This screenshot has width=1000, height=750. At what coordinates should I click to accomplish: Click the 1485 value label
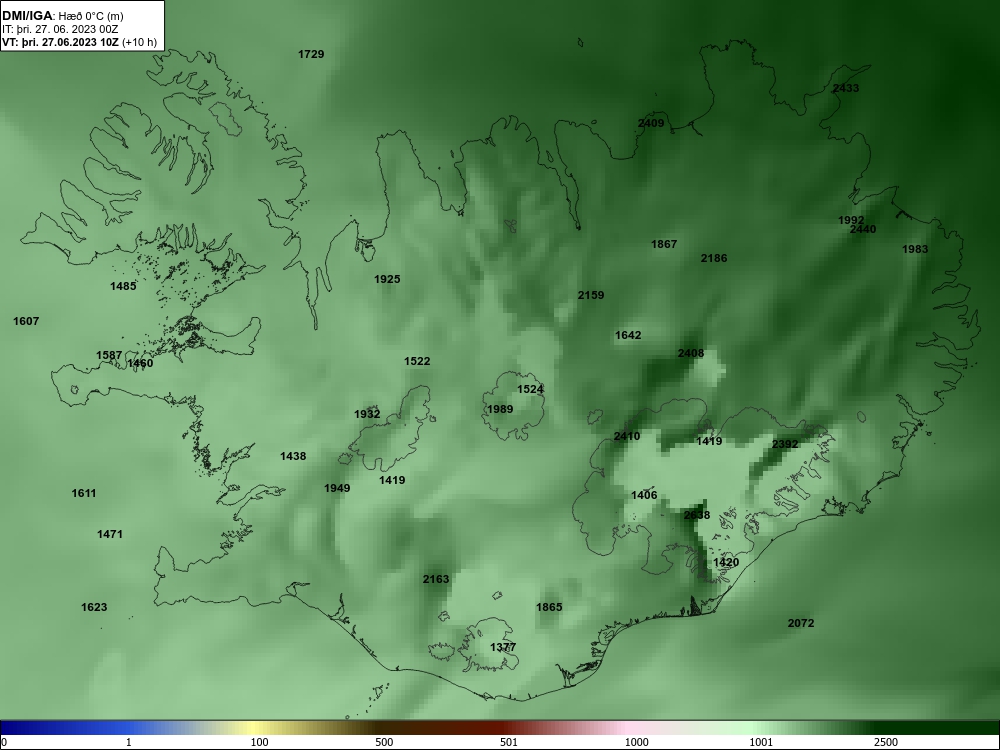click(x=123, y=286)
